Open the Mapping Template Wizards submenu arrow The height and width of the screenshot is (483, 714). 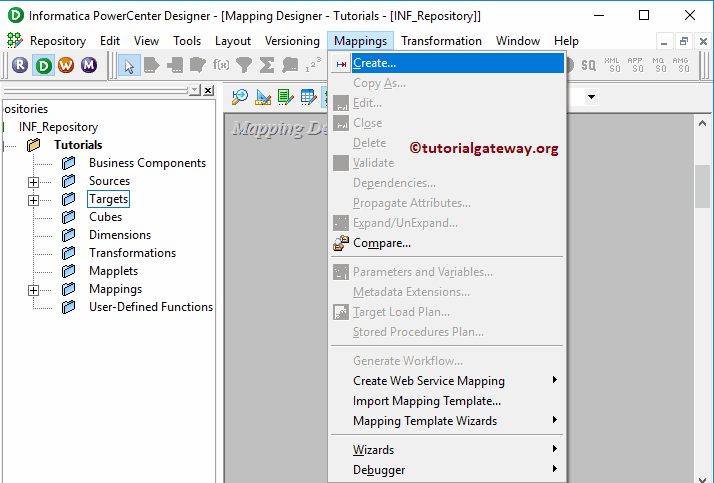click(554, 420)
